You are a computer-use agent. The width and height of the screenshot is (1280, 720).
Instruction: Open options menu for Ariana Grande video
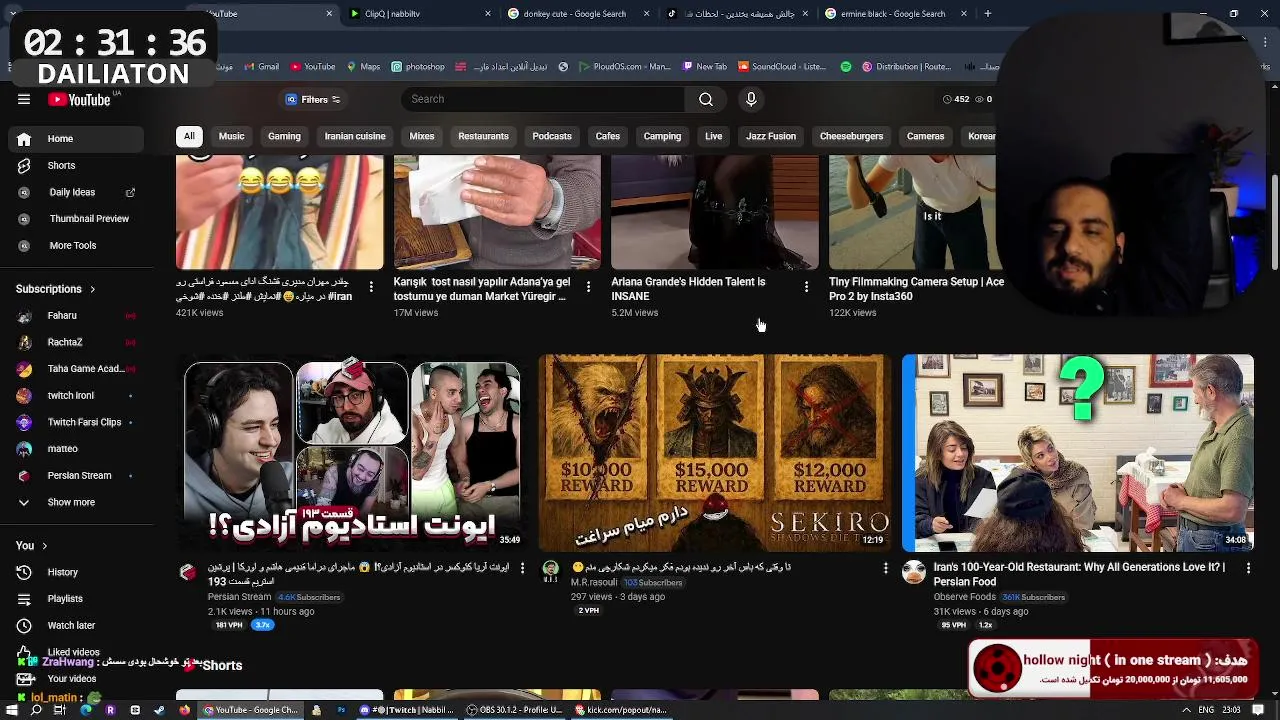[x=806, y=287]
